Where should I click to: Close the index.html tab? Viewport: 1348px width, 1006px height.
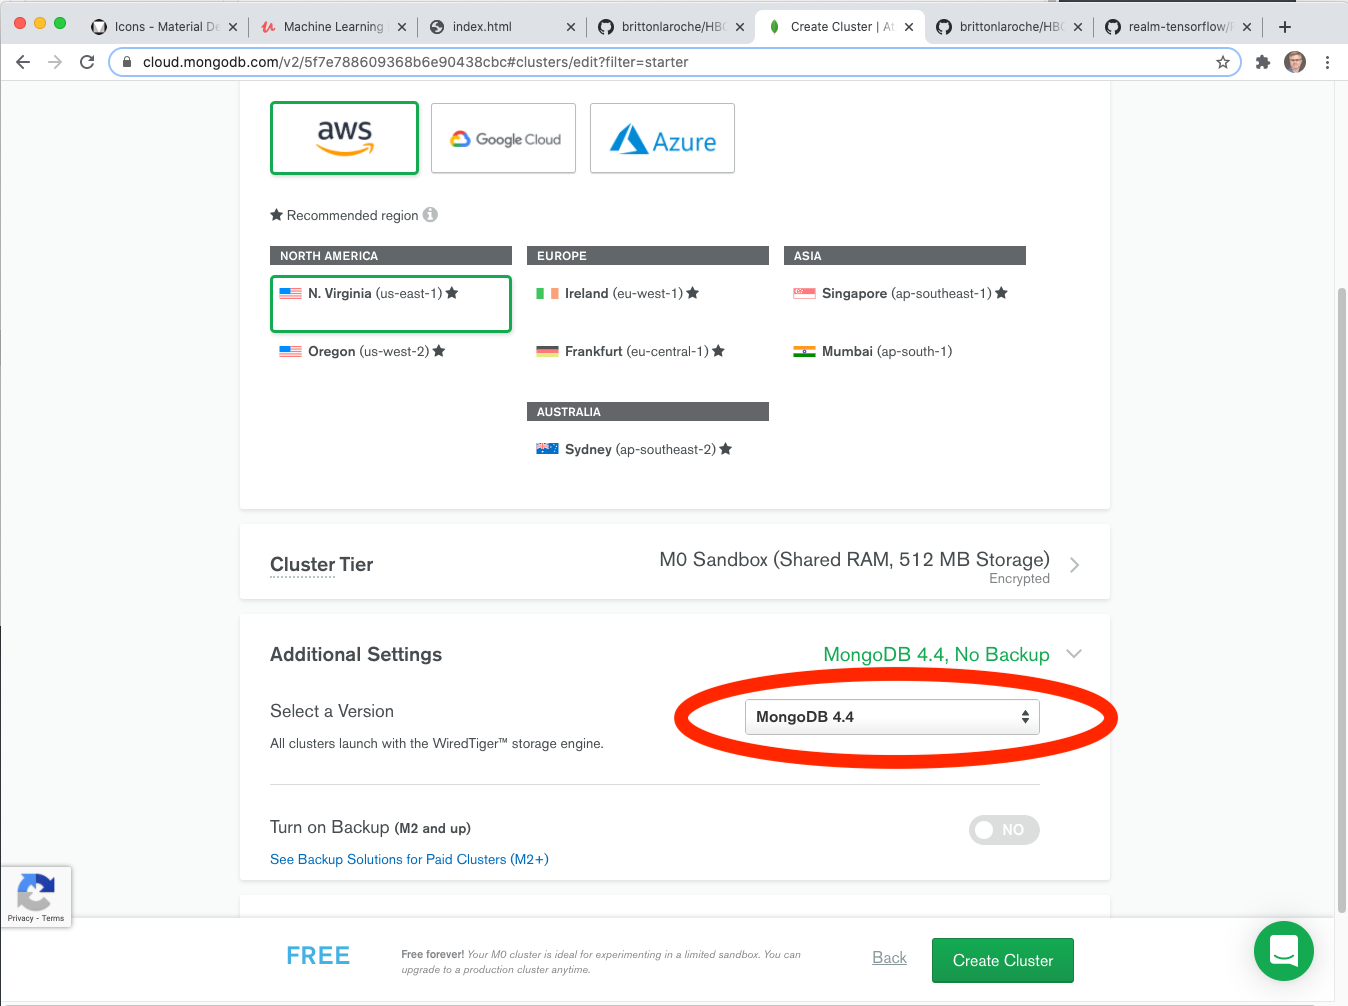pos(571,27)
